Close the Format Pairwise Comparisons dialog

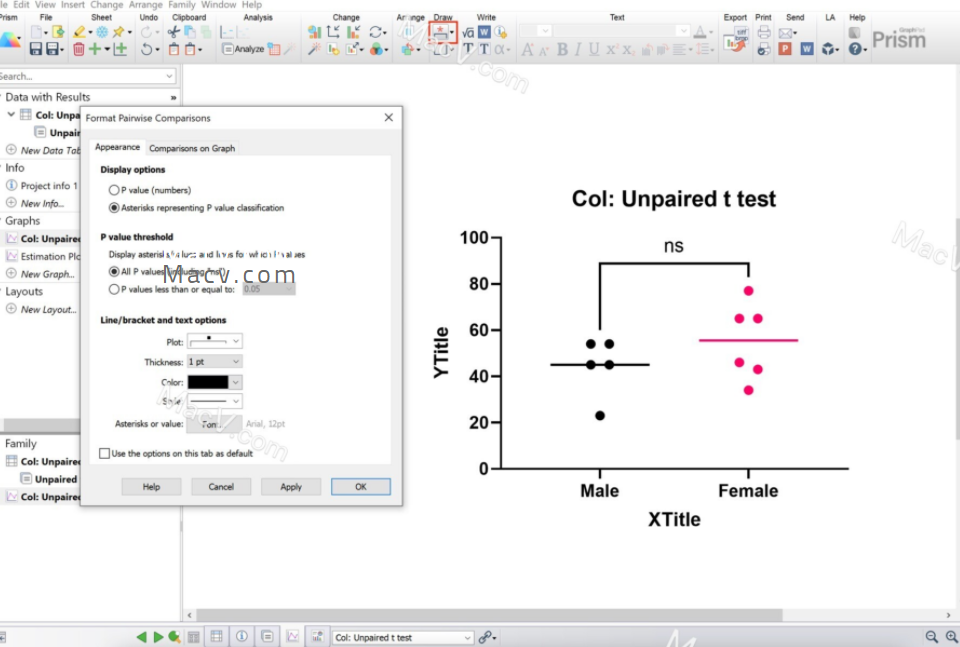[x=388, y=118]
